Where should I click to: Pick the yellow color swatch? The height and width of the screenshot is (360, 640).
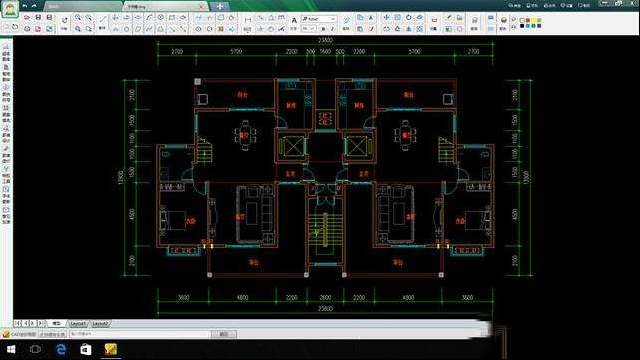[533, 20]
